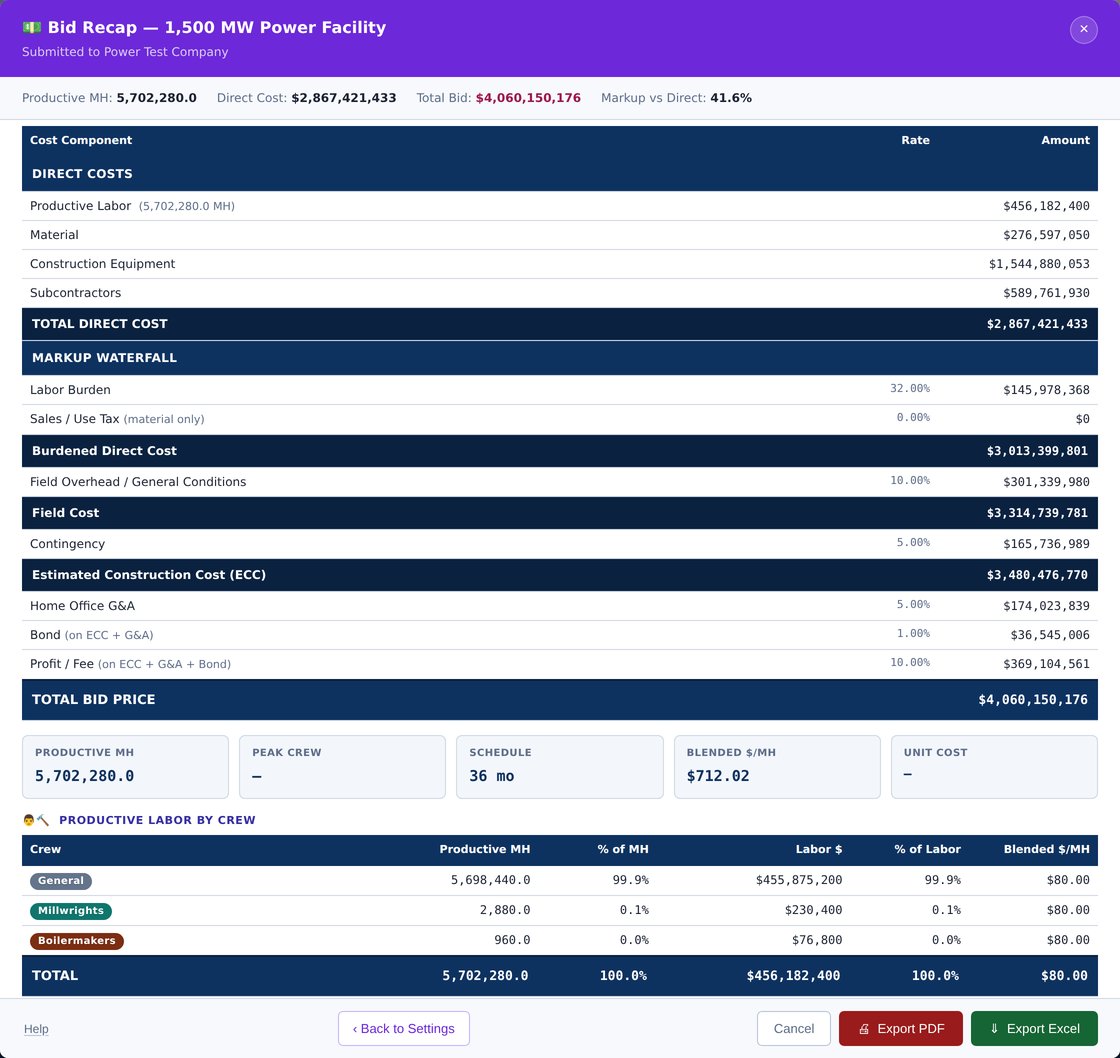The height and width of the screenshot is (1058, 1120).
Task: Click the worker and hammer crew icon
Action: (36, 820)
